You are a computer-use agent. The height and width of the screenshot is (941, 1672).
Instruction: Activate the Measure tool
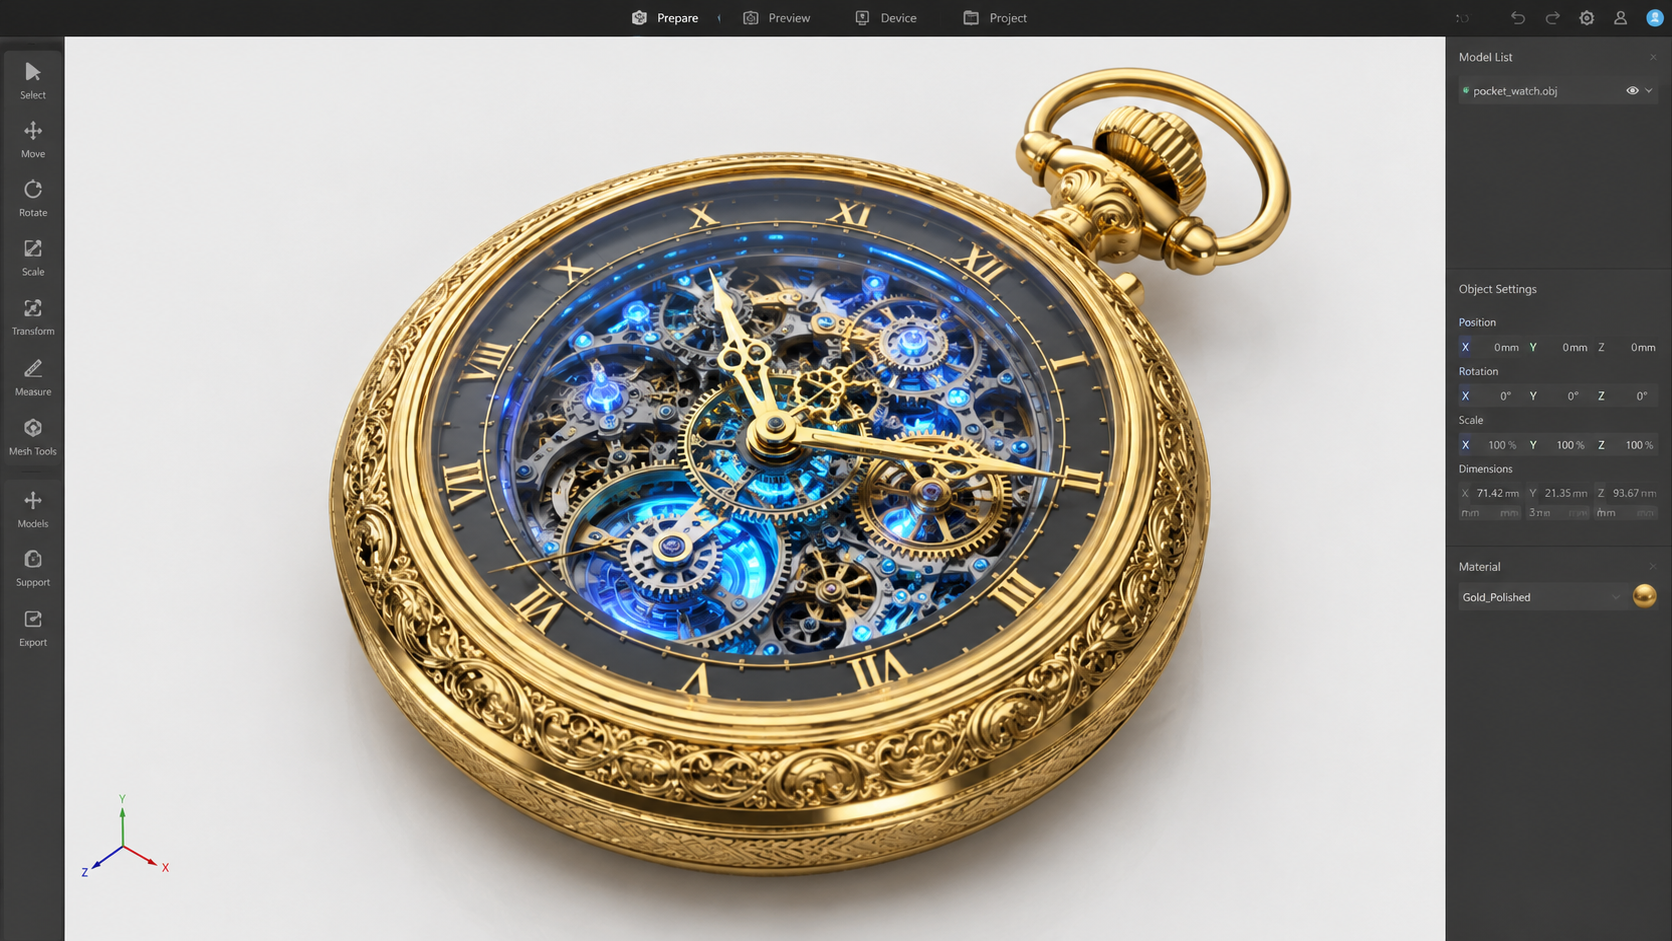(x=33, y=377)
